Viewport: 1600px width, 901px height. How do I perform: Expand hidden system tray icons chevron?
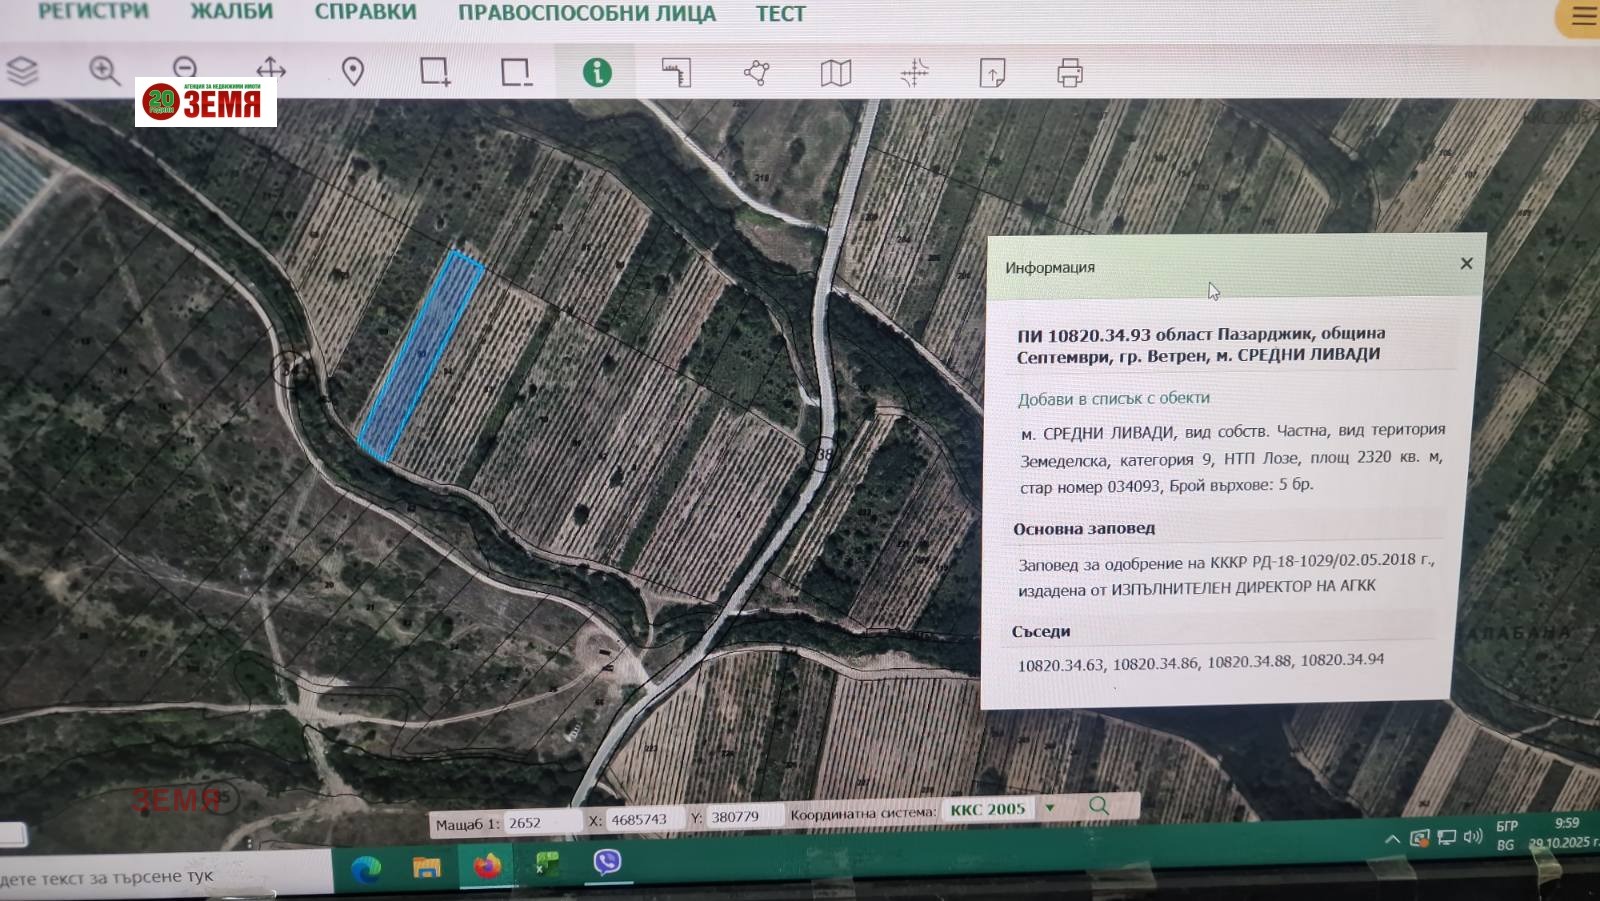pos(1392,839)
